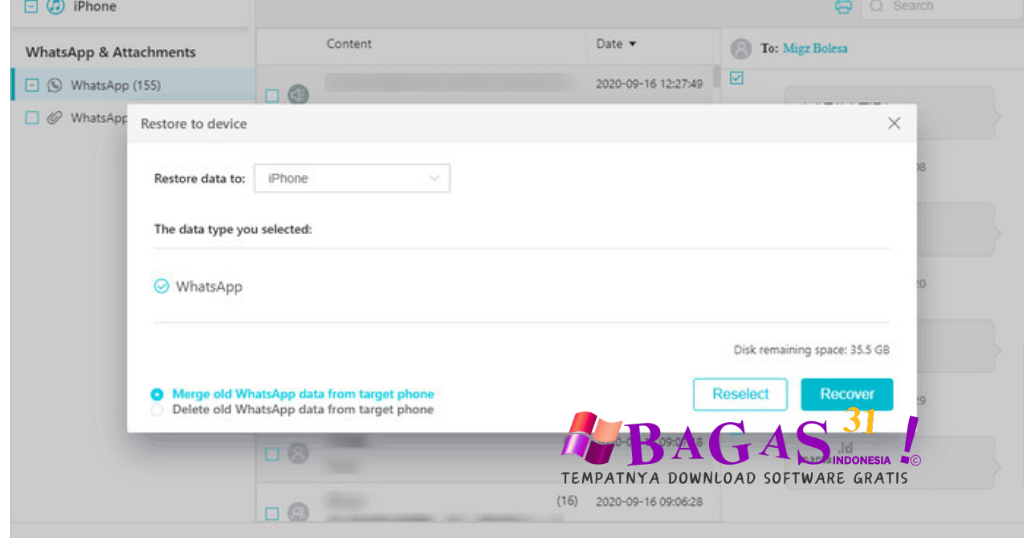Select Delete old WhatsApp data option
The height and width of the screenshot is (538, 1024).
click(x=157, y=410)
